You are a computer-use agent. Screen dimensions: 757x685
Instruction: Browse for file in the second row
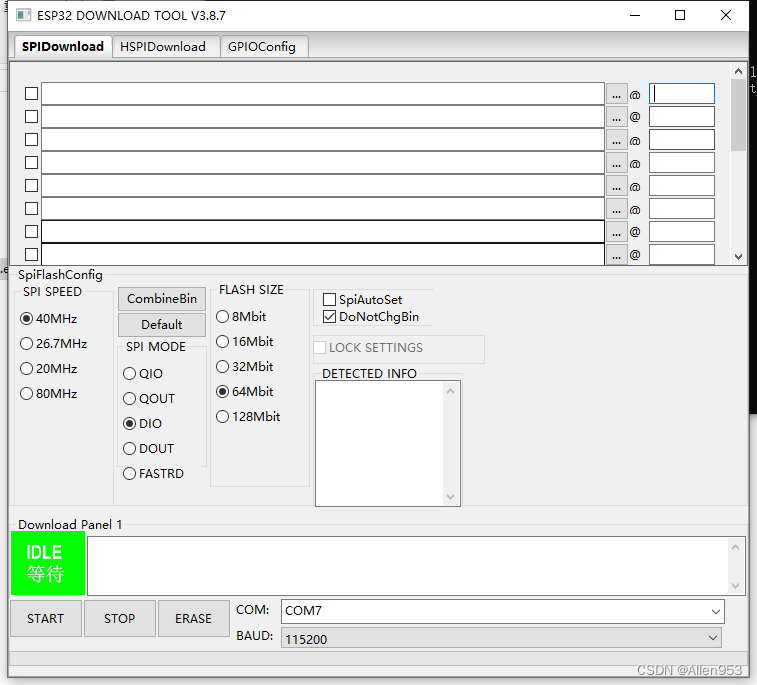(617, 117)
